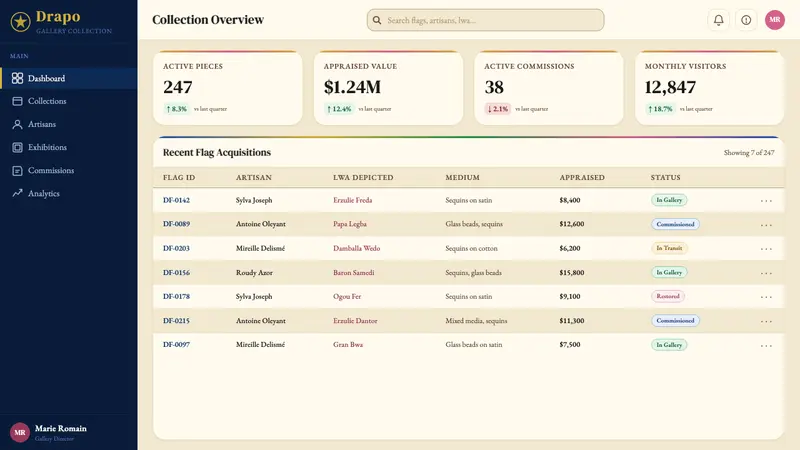800x450 pixels.
Task: Select the Artisans person icon
Action: coord(17,124)
